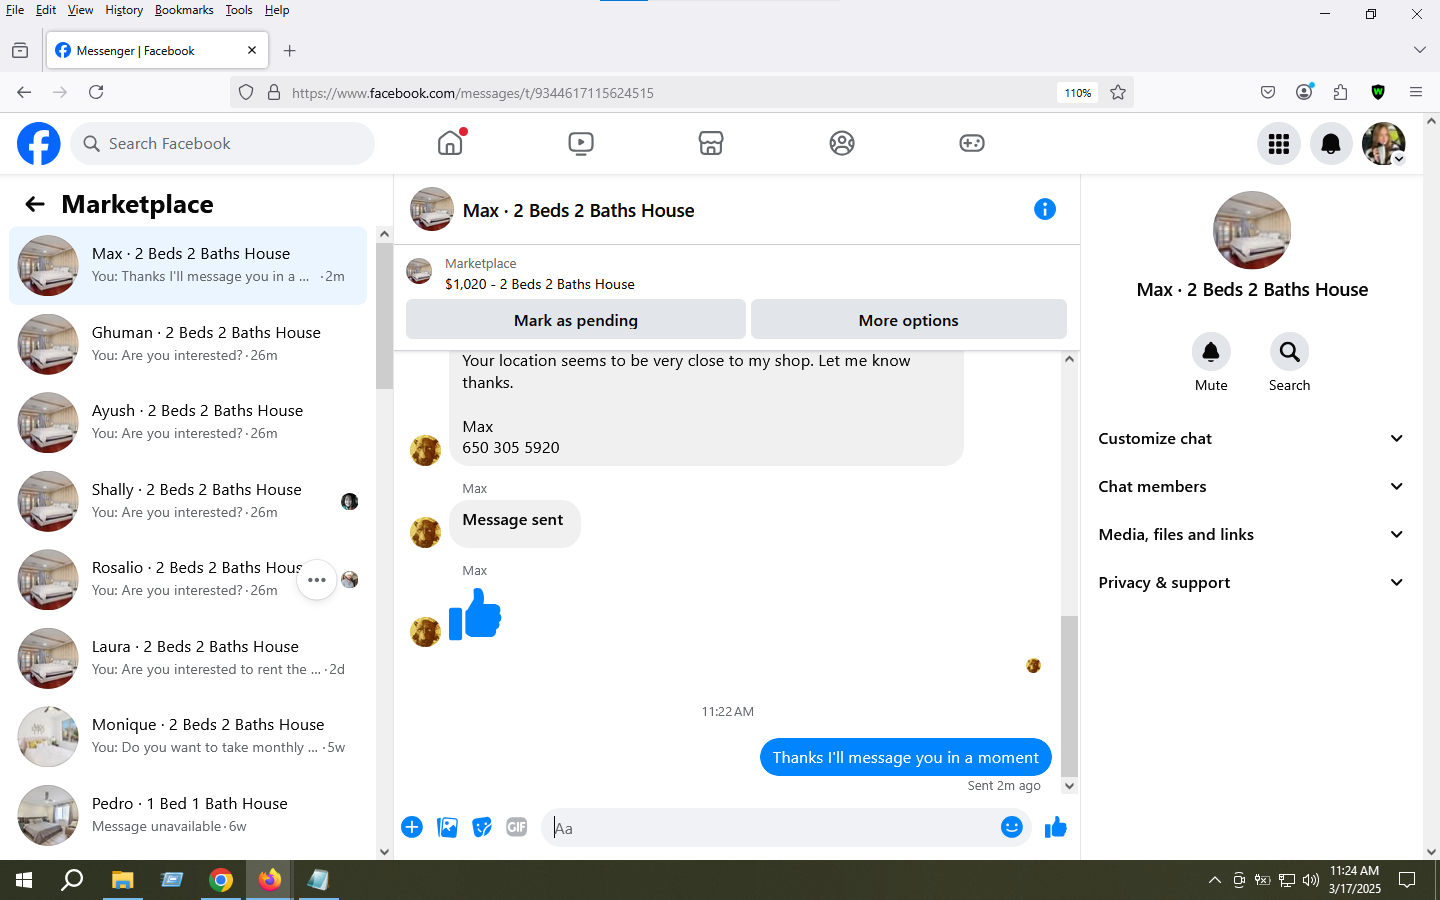The height and width of the screenshot is (900, 1440).
Task: Open the Facebook Watch video icon
Action: point(581,143)
